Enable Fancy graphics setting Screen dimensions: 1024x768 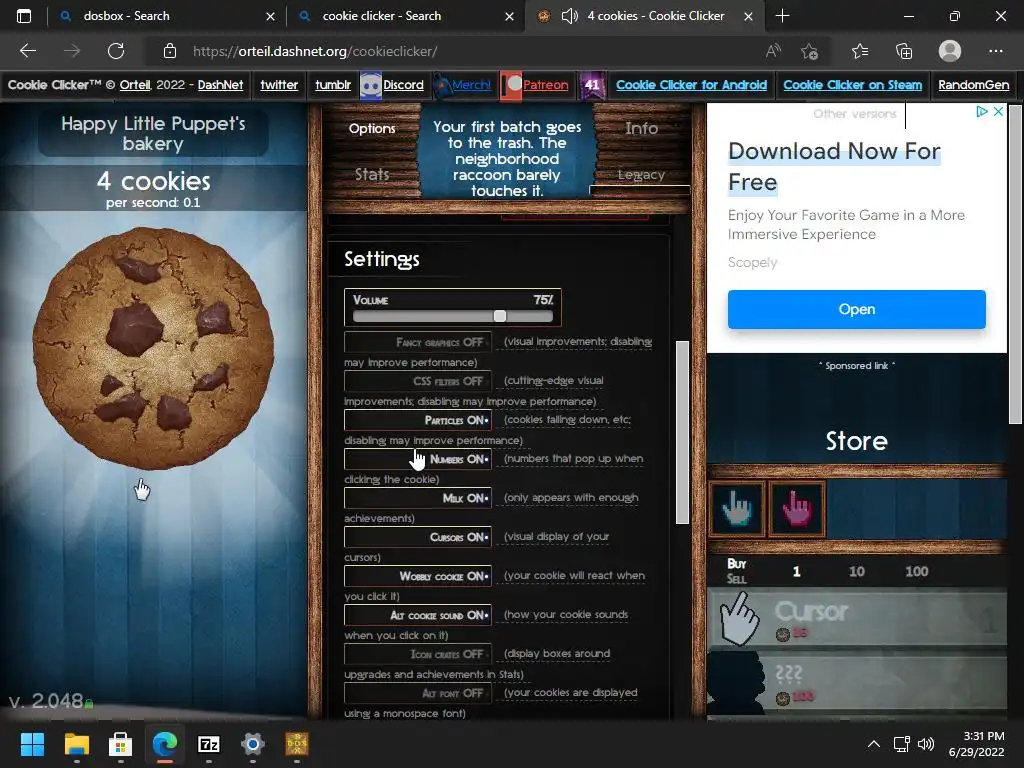click(418, 342)
